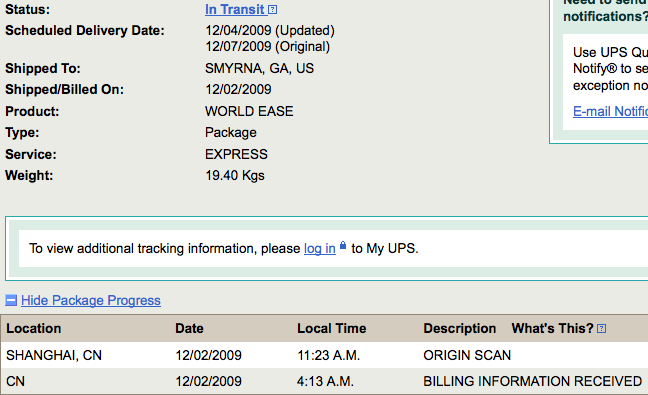Click the 12/04/2009 (Updated) delivery date

270,31
